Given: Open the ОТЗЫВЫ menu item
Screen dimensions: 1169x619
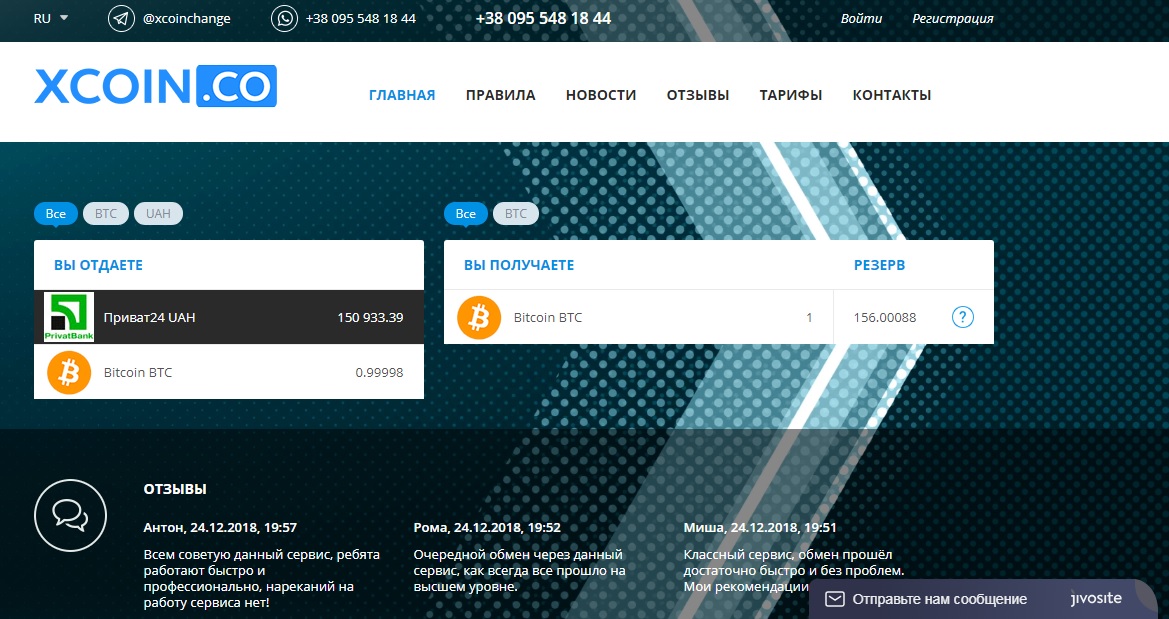Looking at the screenshot, I should (698, 95).
